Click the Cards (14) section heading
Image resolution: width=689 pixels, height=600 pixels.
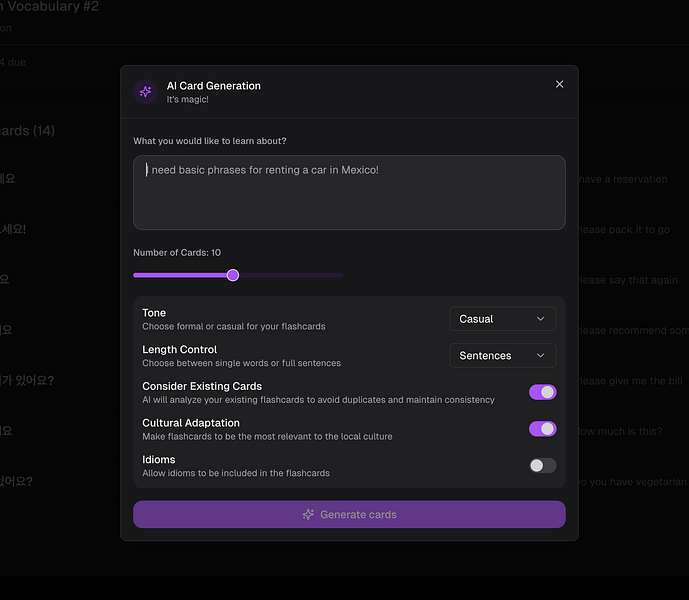(28, 131)
